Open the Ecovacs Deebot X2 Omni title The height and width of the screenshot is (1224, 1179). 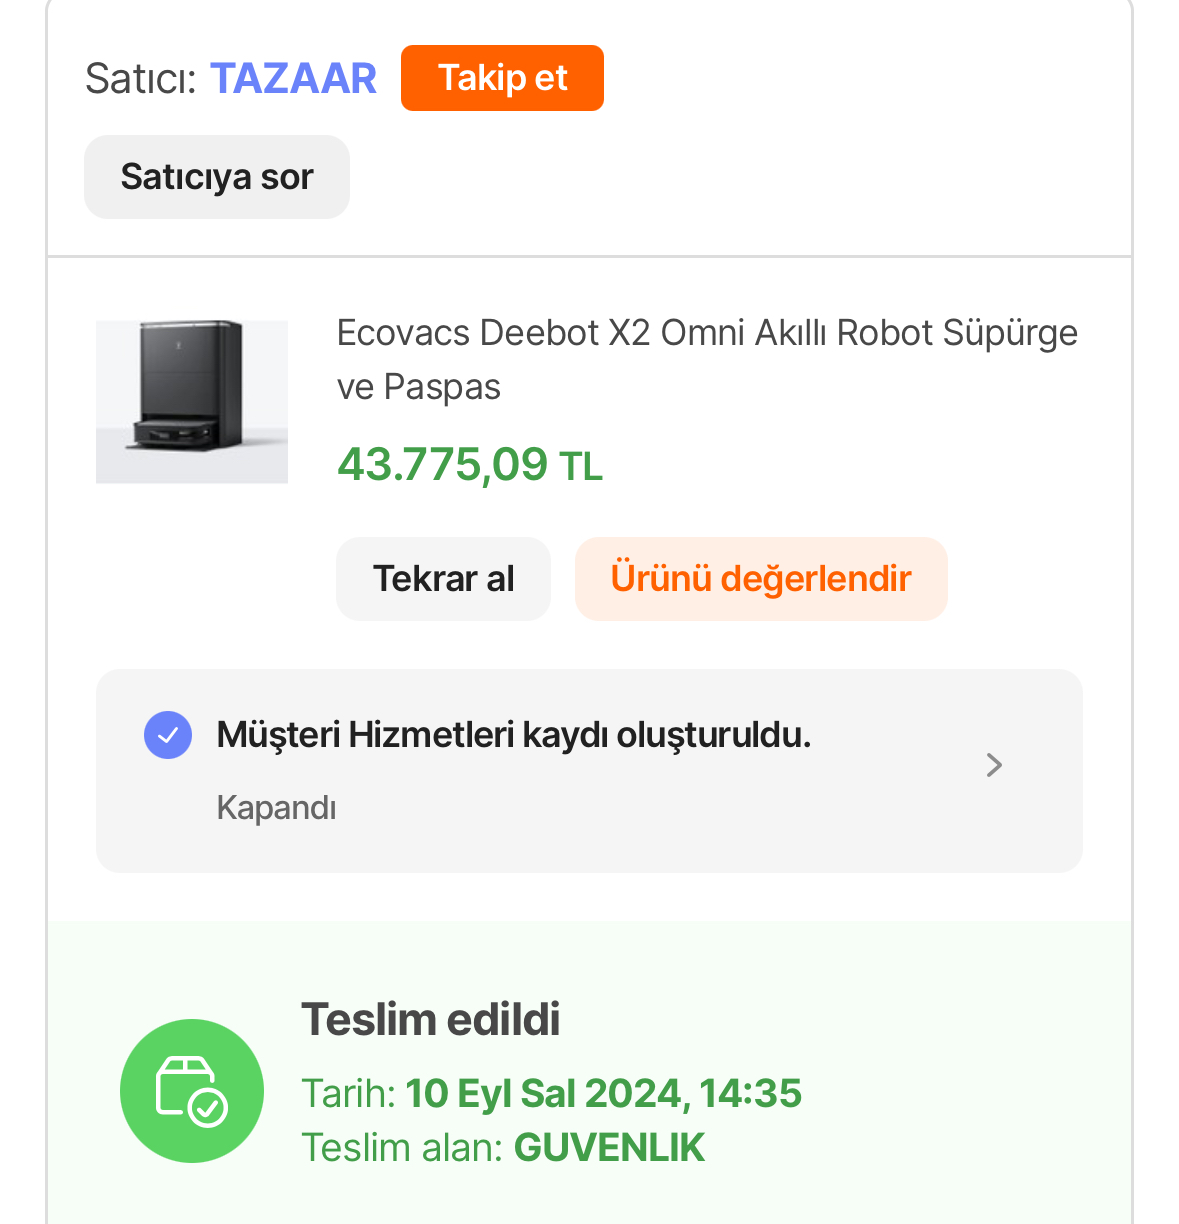[707, 359]
